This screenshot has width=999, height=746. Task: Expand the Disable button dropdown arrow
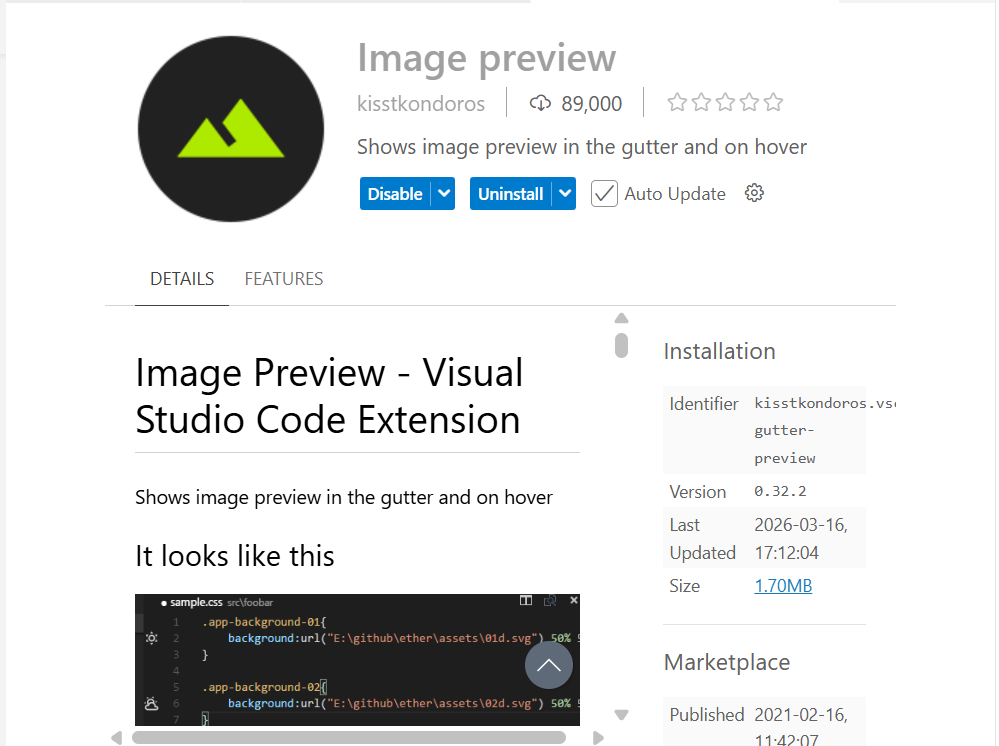click(x=444, y=193)
